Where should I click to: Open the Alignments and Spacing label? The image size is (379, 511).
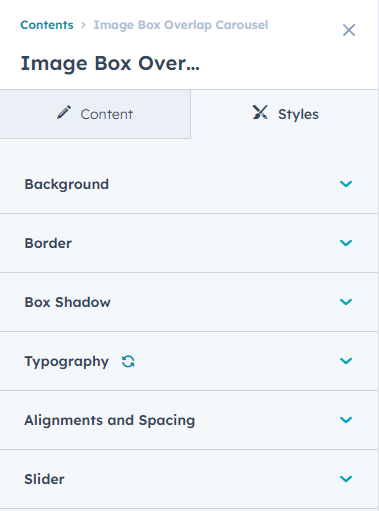[110, 421]
